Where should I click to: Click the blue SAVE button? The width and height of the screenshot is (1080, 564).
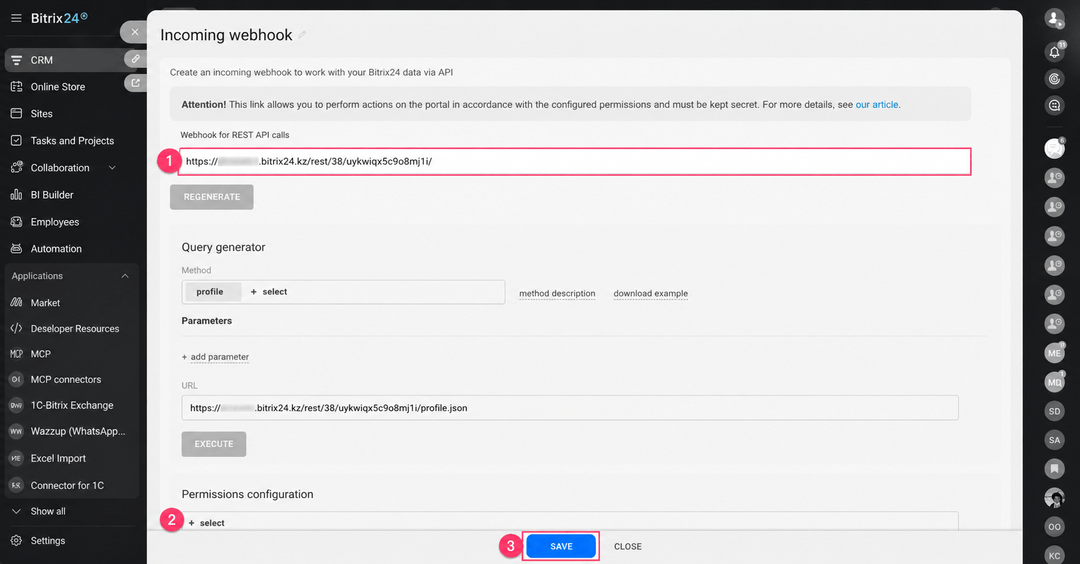(561, 546)
